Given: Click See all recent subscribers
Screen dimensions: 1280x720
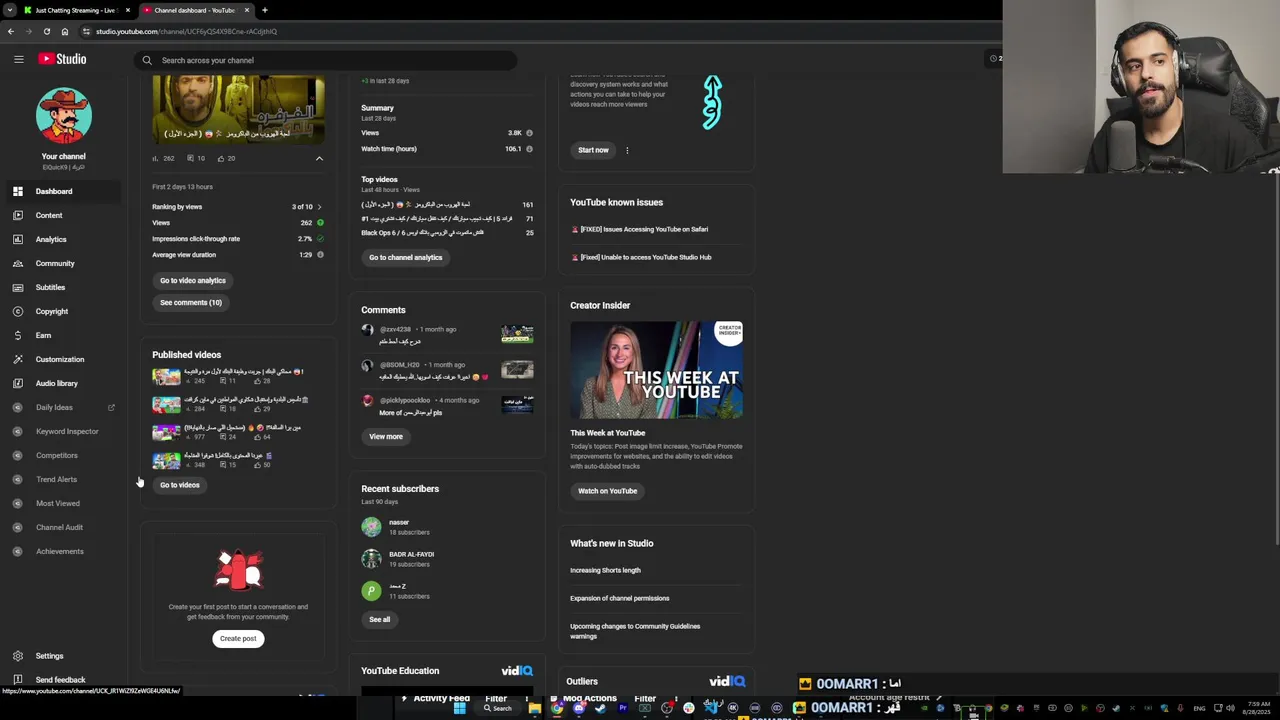Looking at the screenshot, I should click(379, 619).
